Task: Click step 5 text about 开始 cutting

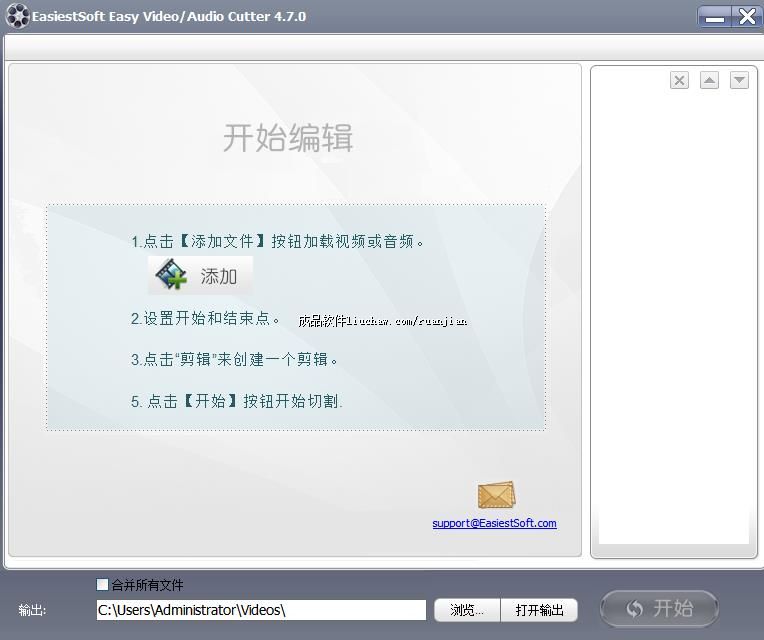Action: [x=237, y=401]
